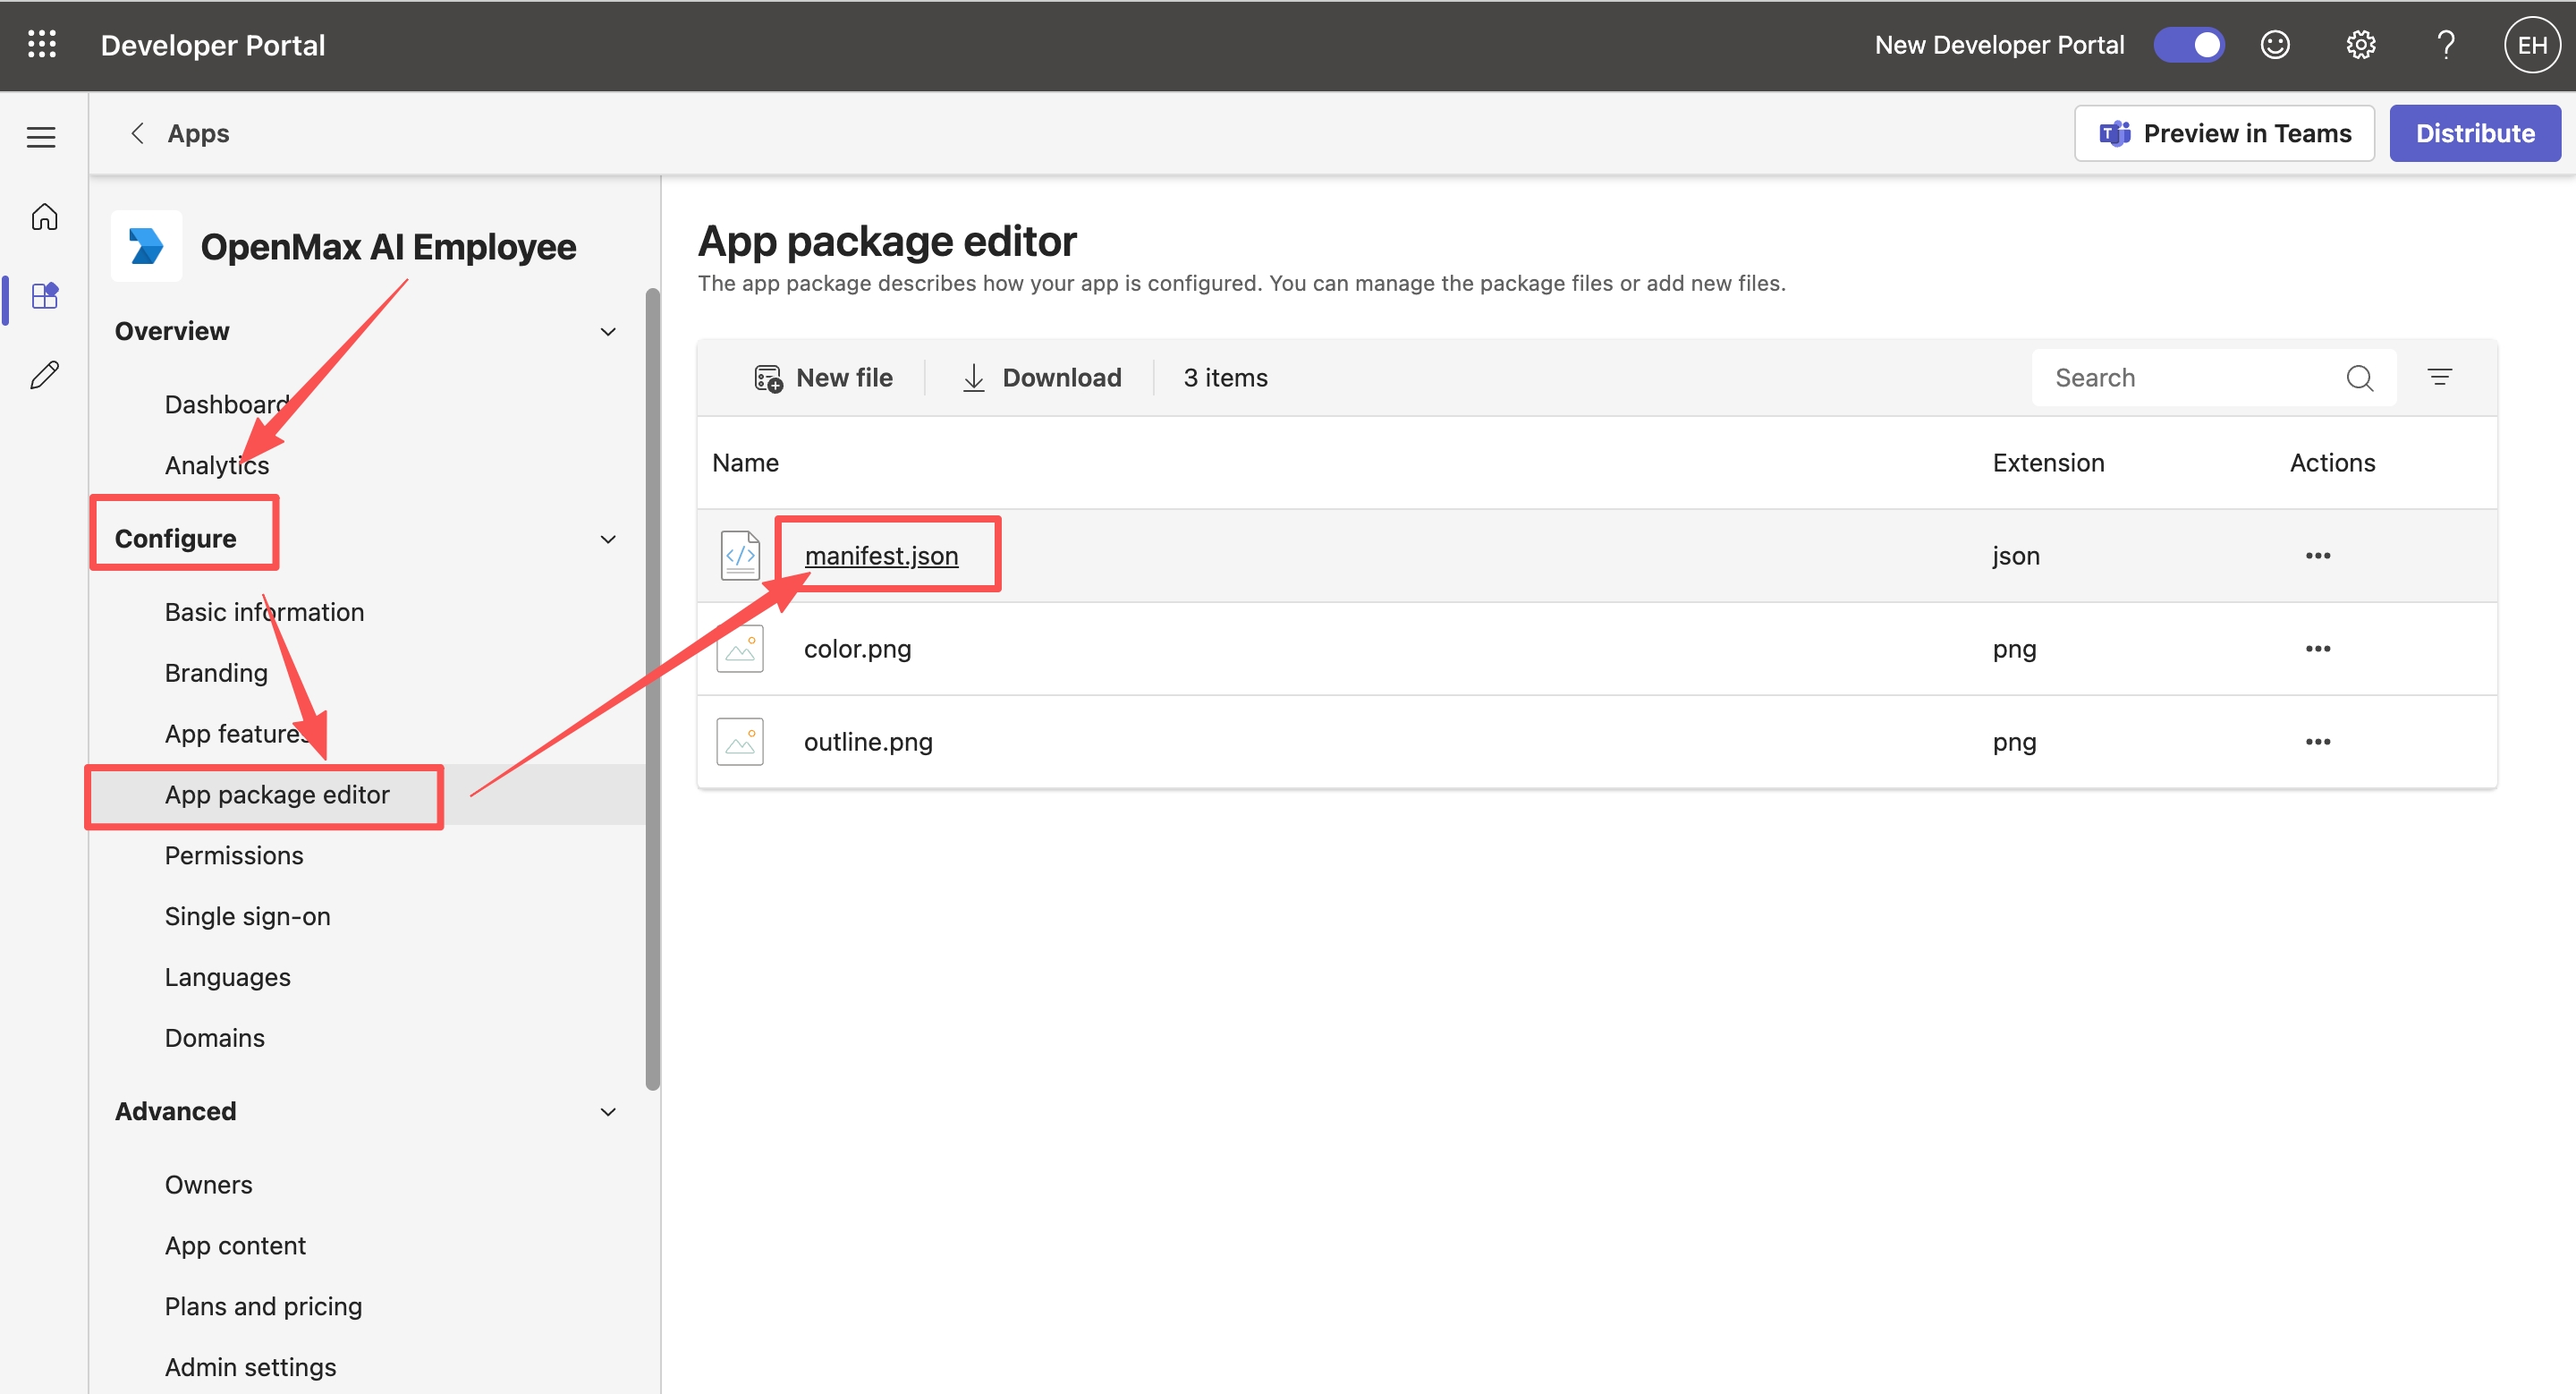The image size is (2576, 1394).
Task: Click the New file button
Action: click(822, 378)
